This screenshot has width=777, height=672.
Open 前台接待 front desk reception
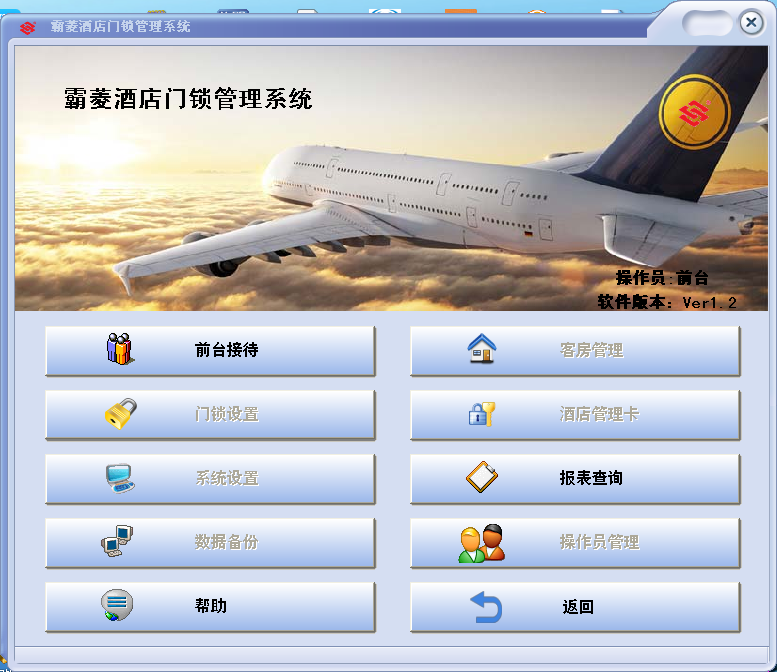pyautogui.click(x=210, y=351)
